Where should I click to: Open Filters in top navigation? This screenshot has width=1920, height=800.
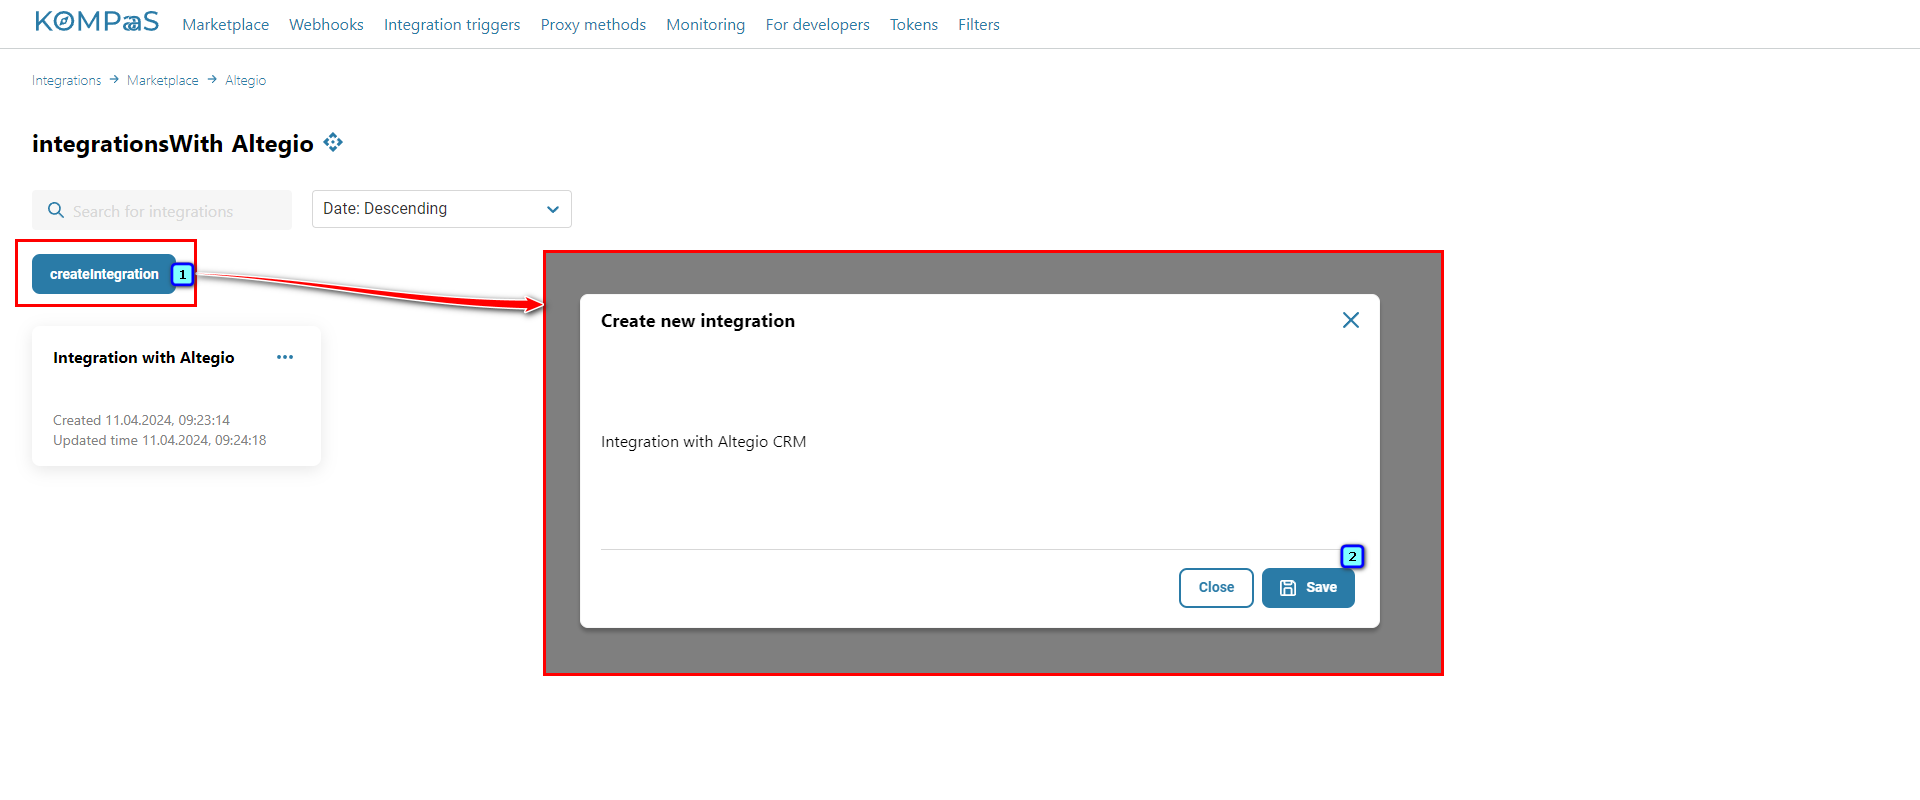click(x=979, y=25)
